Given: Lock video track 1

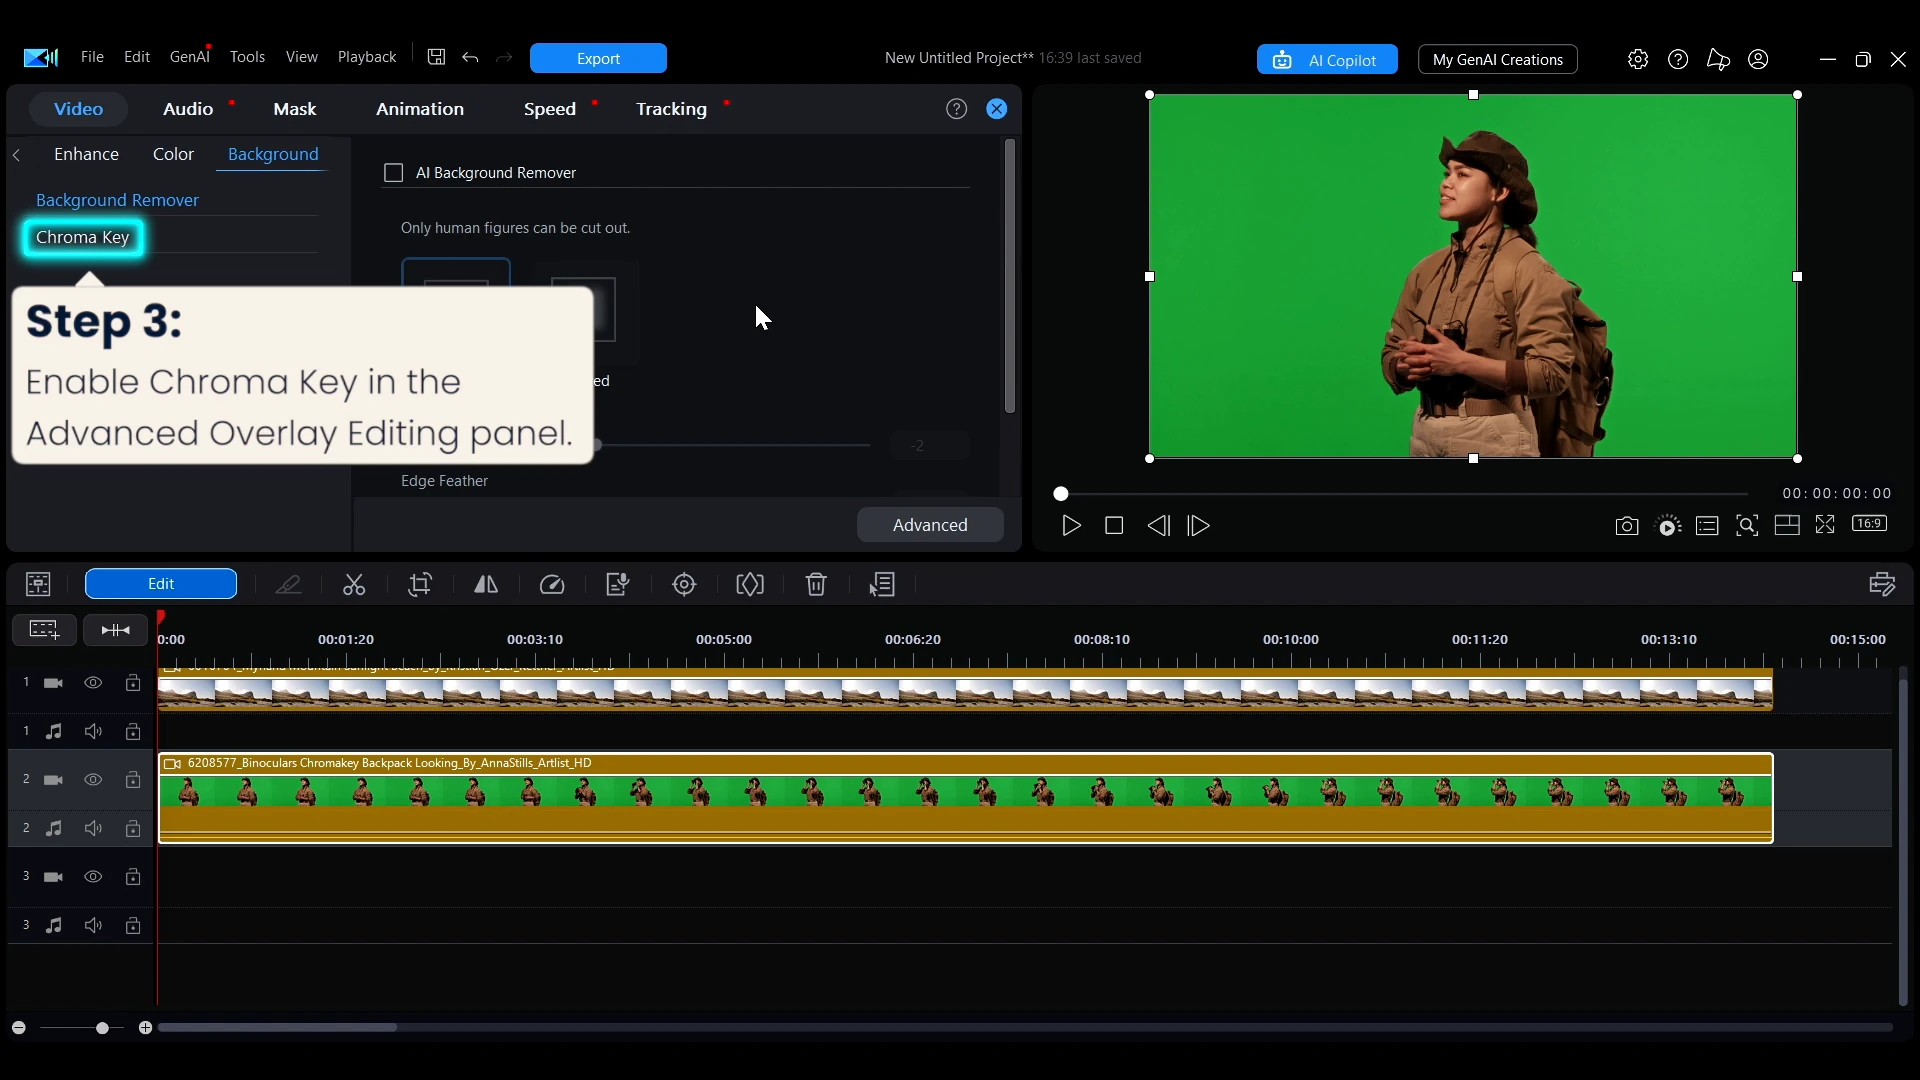Looking at the screenshot, I should [133, 683].
